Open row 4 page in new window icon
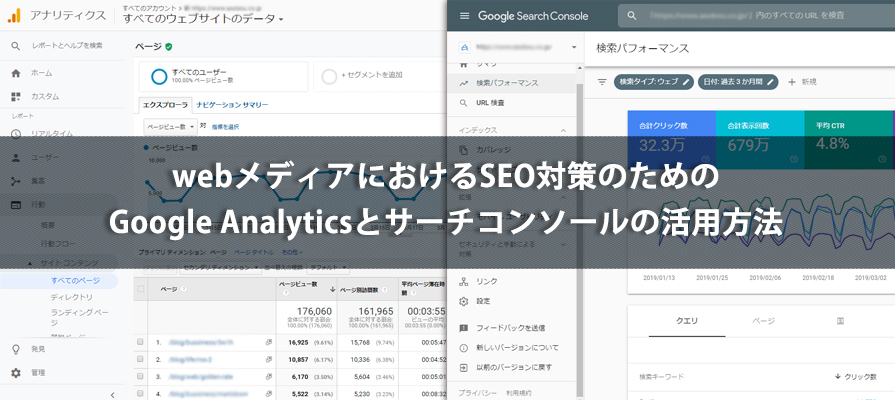Screen dimensions: 895x400 click(268, 394)
